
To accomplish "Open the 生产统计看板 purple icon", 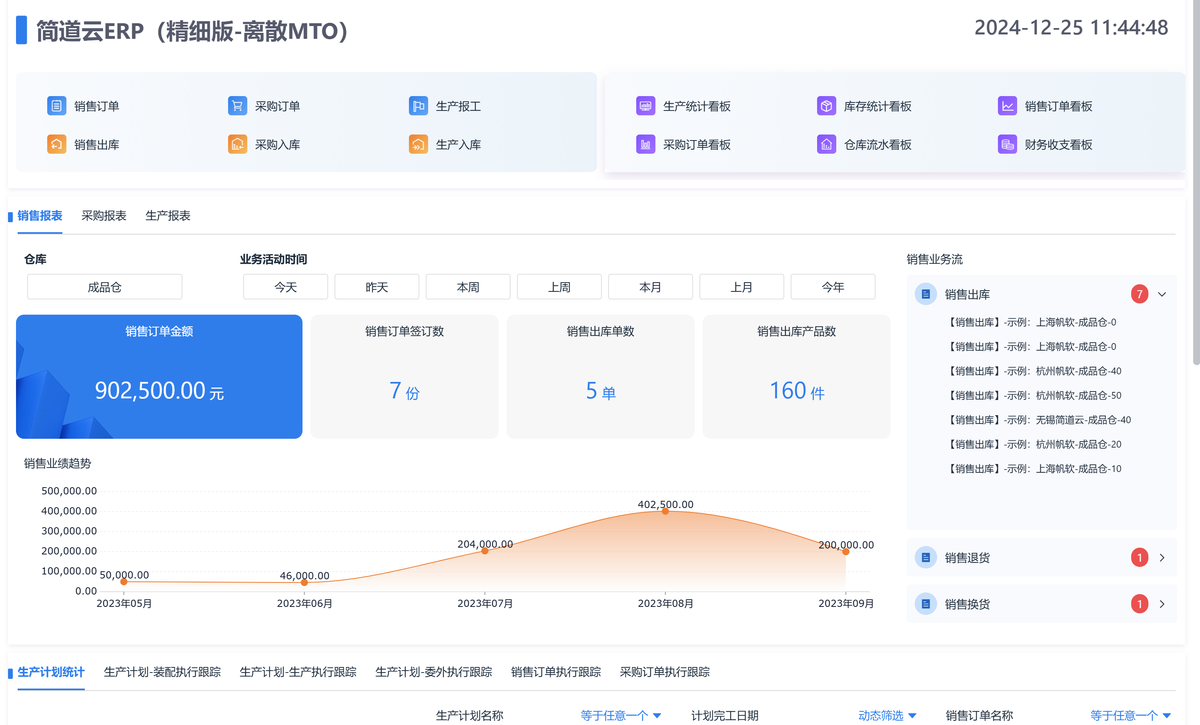I will click(x=645, y=106).
